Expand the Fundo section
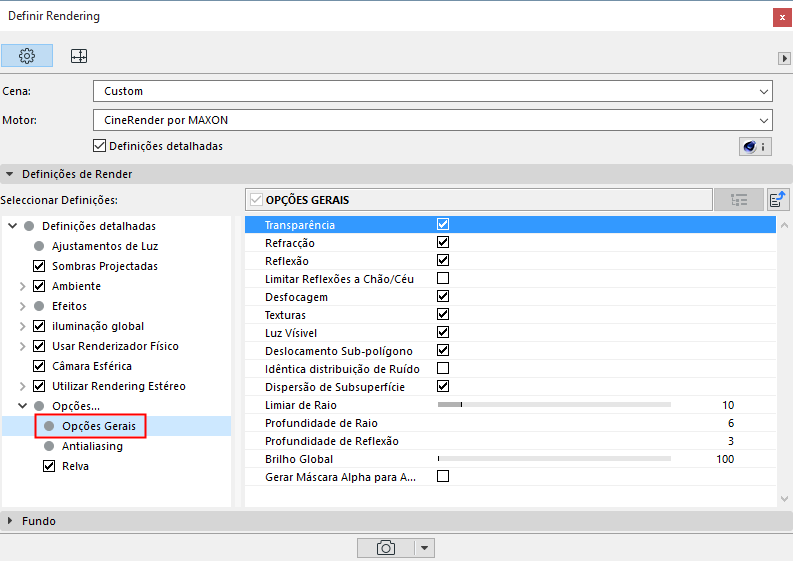This screenshot has height=561, width=793. (x=10, y=521)
